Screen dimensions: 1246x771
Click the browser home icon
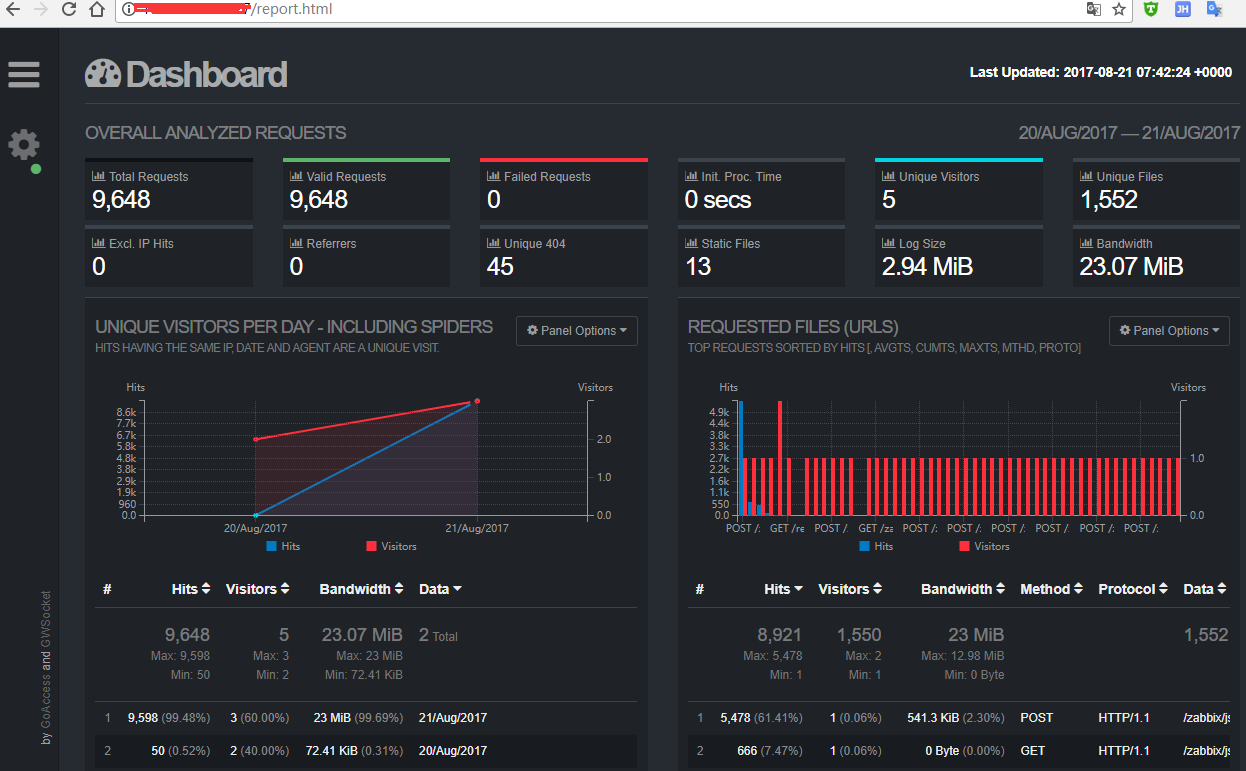click(x=97, y=10)
